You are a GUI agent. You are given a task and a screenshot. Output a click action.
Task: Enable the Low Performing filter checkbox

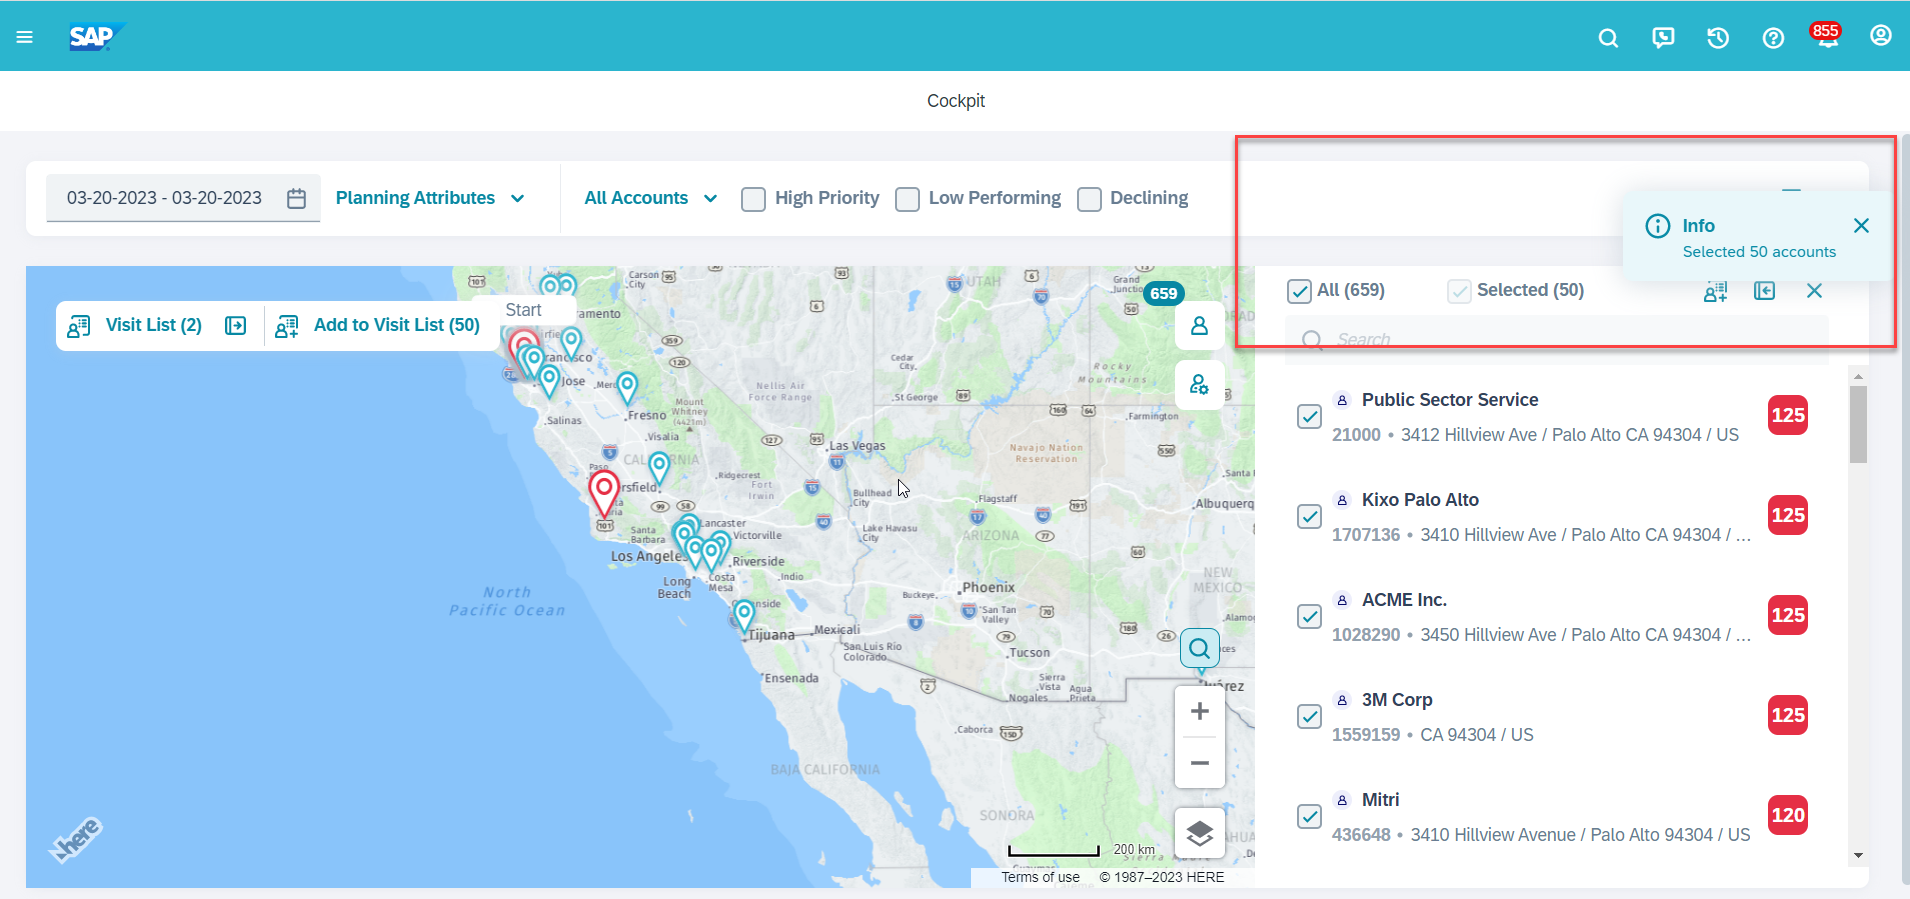(908, 199)
